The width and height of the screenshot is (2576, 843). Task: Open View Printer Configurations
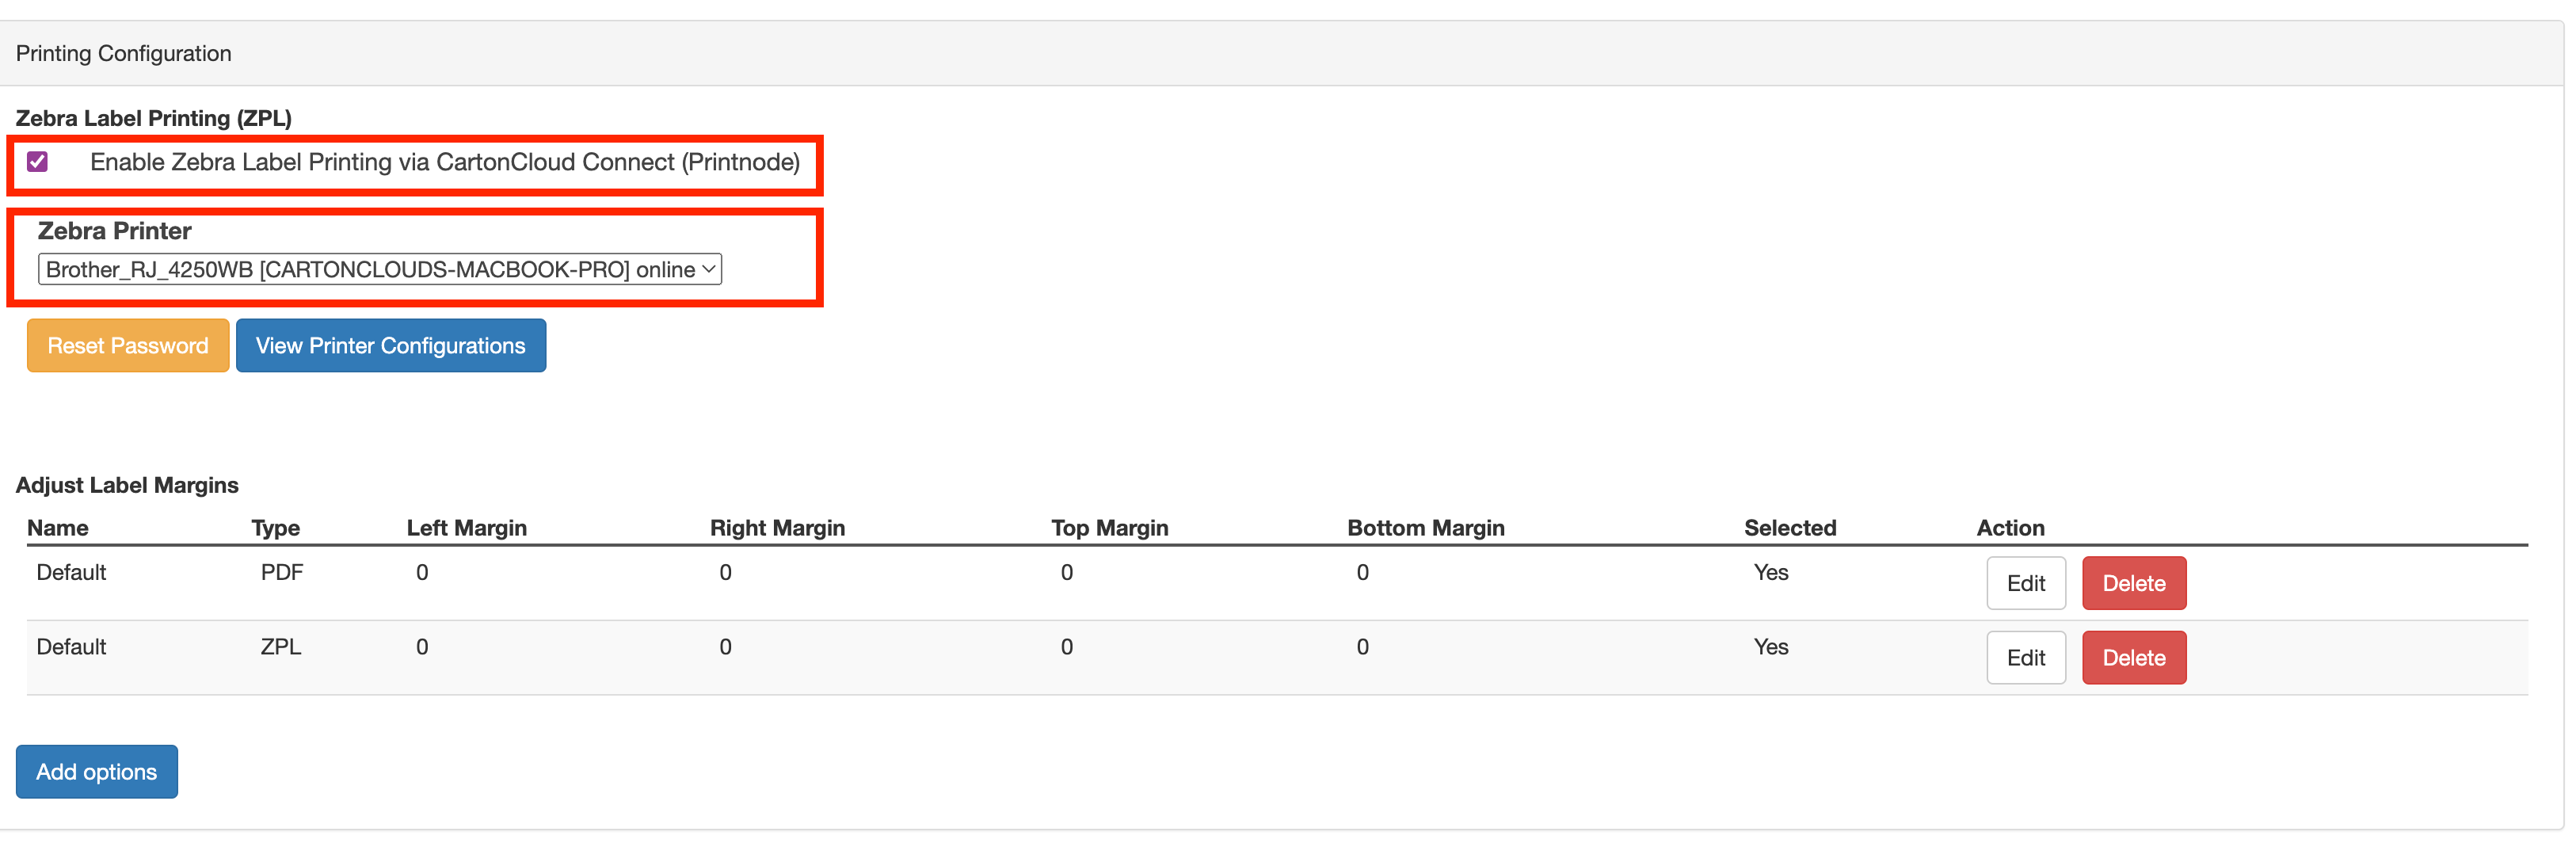390,345
